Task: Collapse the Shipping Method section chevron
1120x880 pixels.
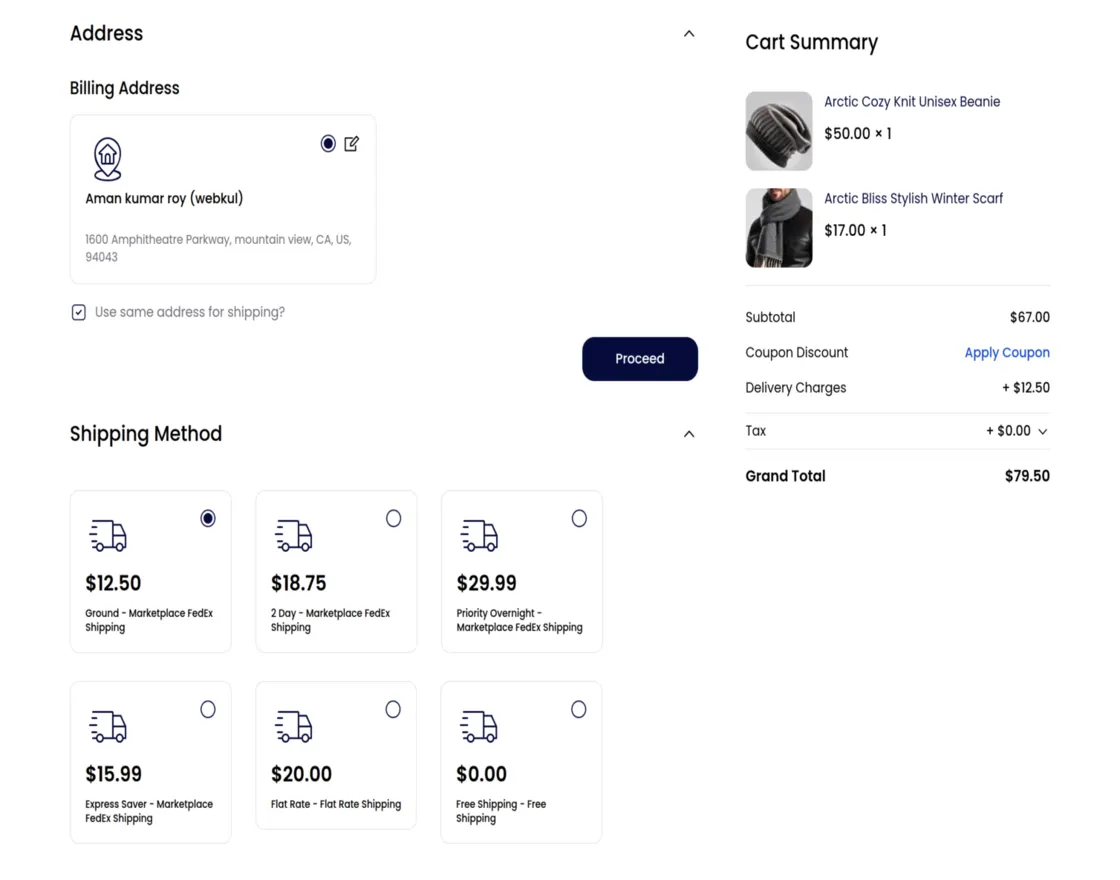Action: point(689,434)
